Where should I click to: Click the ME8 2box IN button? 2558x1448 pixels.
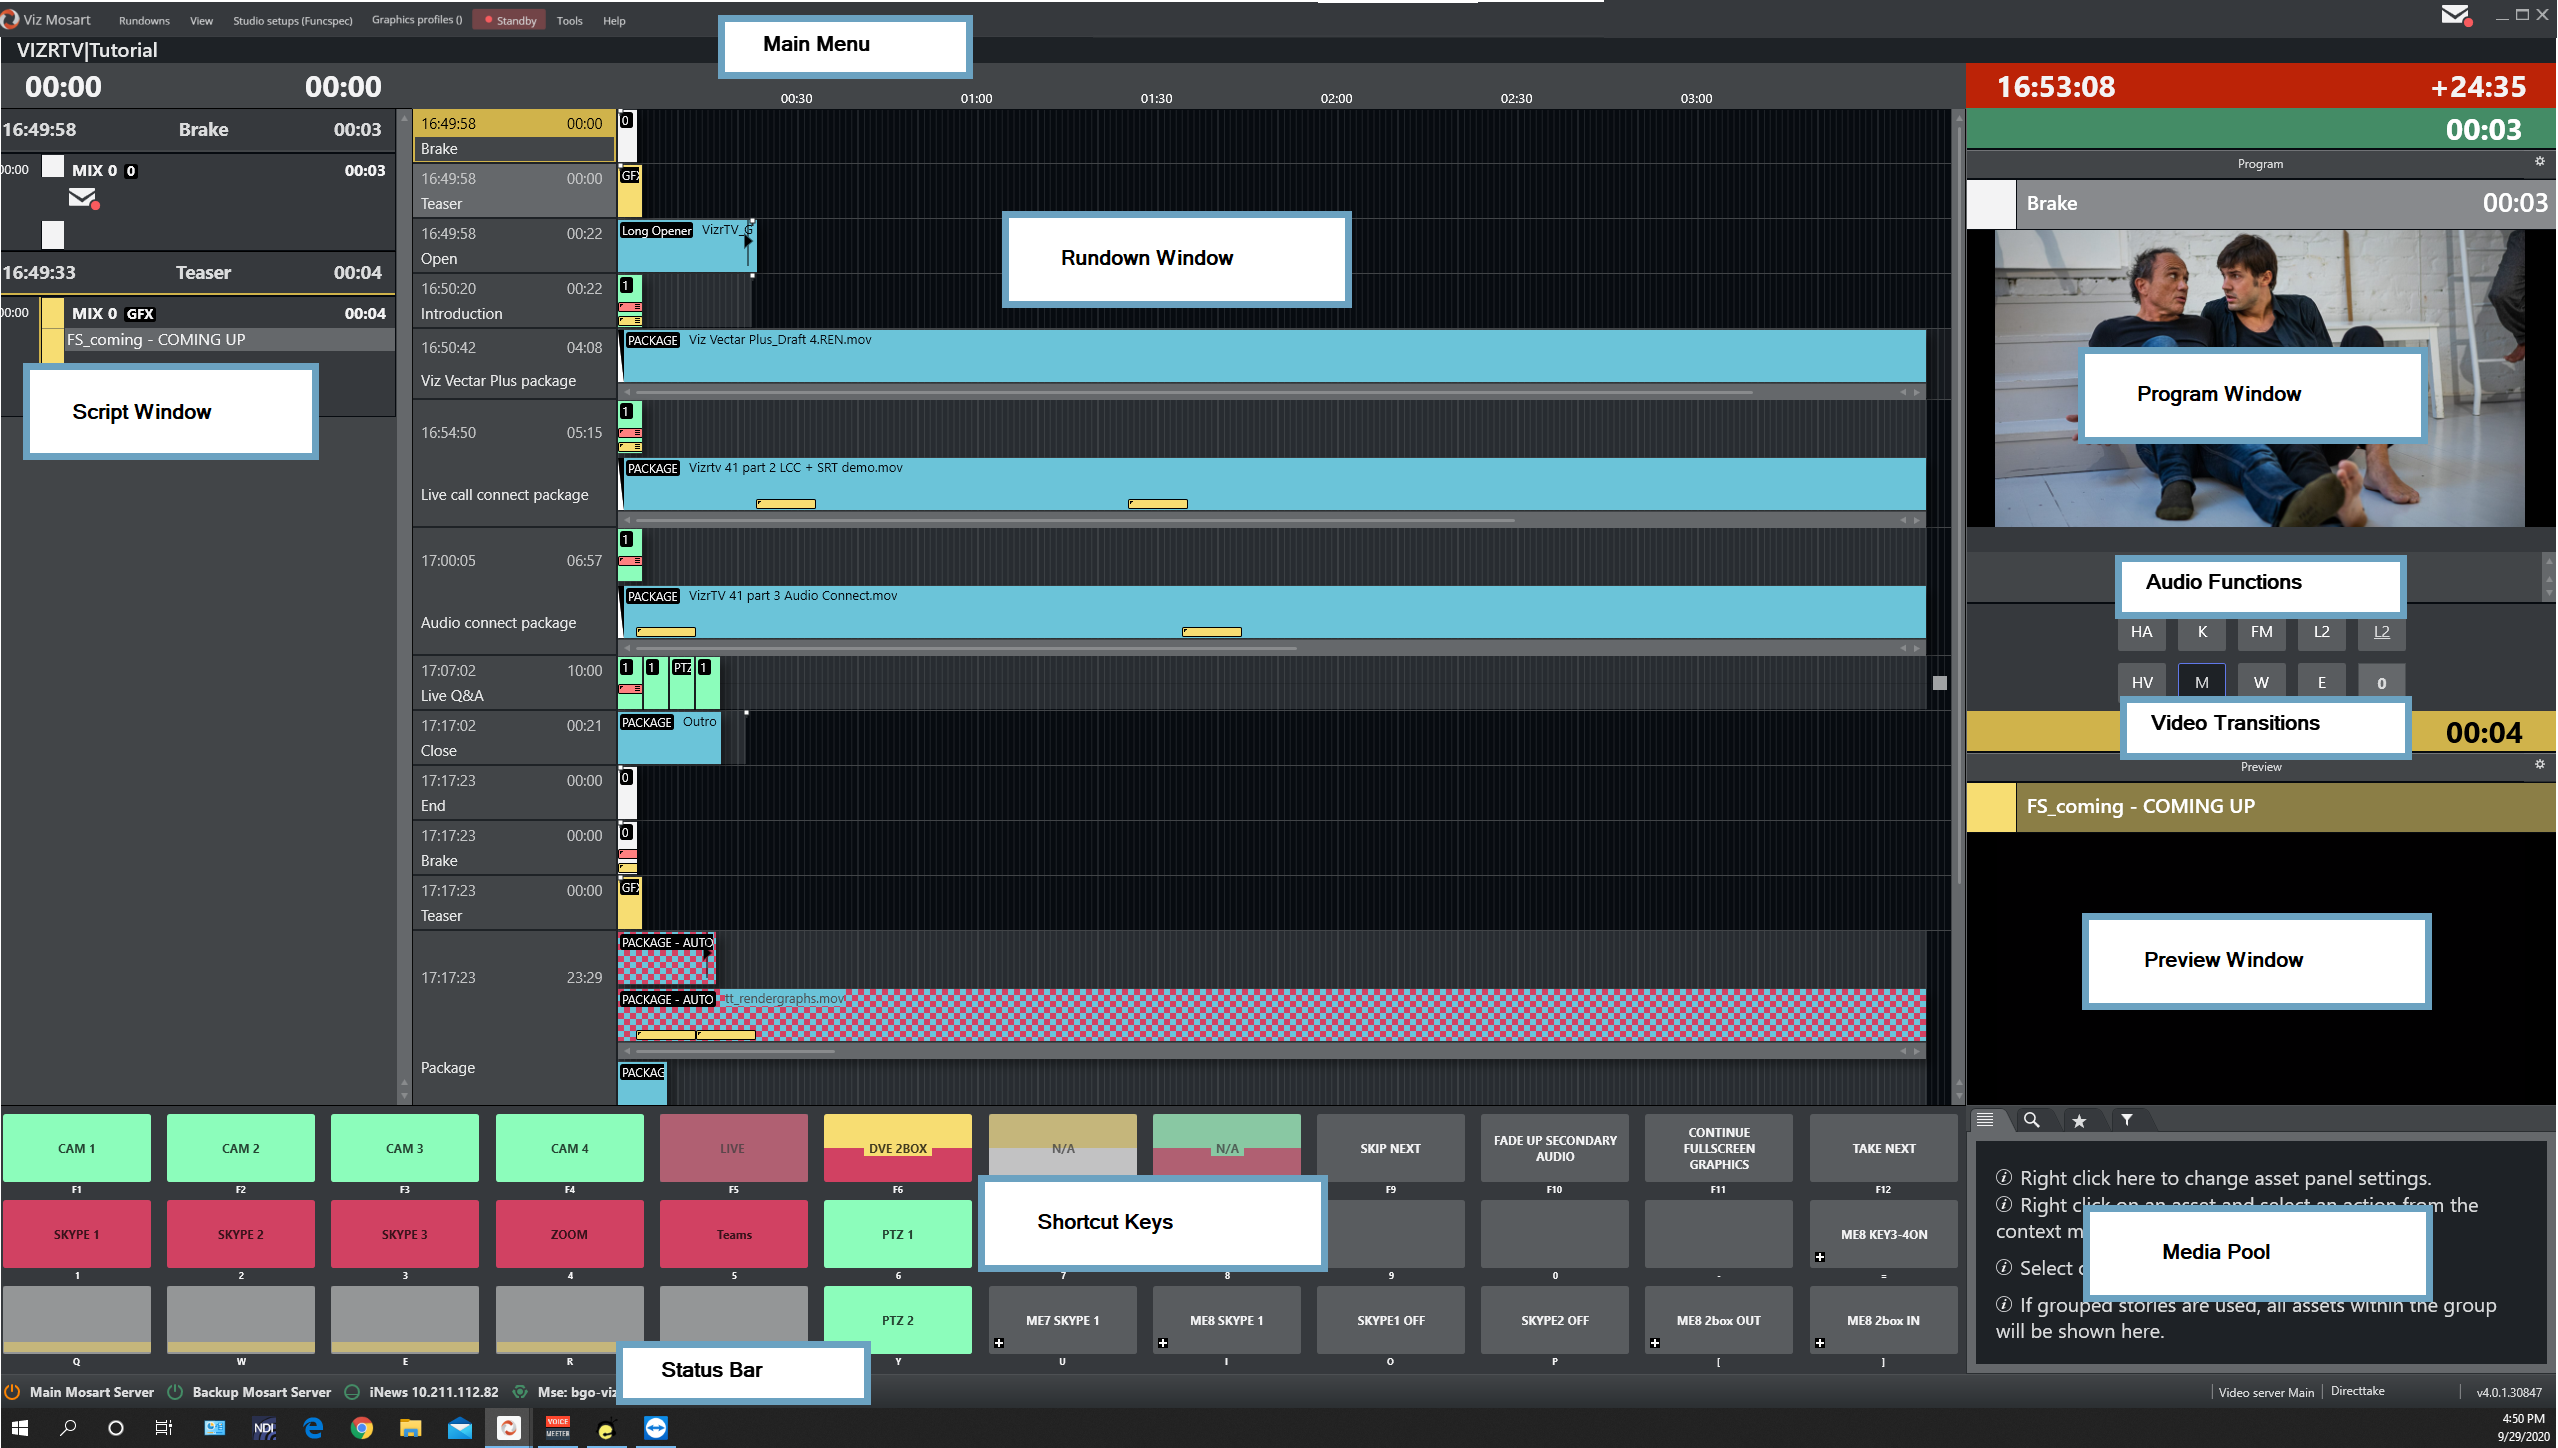tap(1884, 1320)
